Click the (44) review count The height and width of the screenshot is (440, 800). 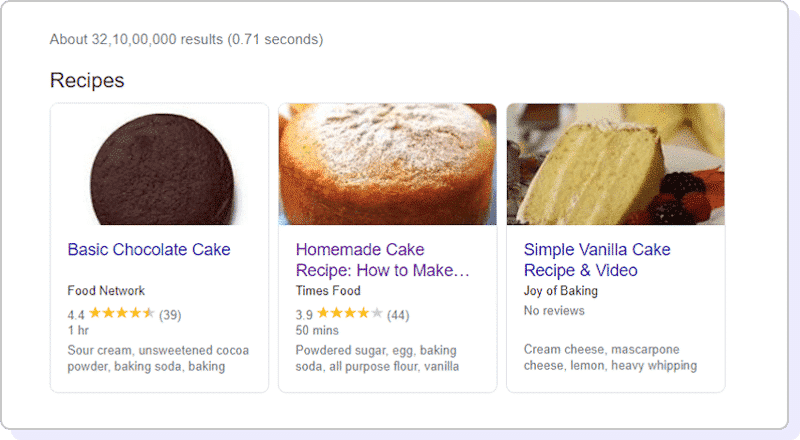[x=398, y=314]
